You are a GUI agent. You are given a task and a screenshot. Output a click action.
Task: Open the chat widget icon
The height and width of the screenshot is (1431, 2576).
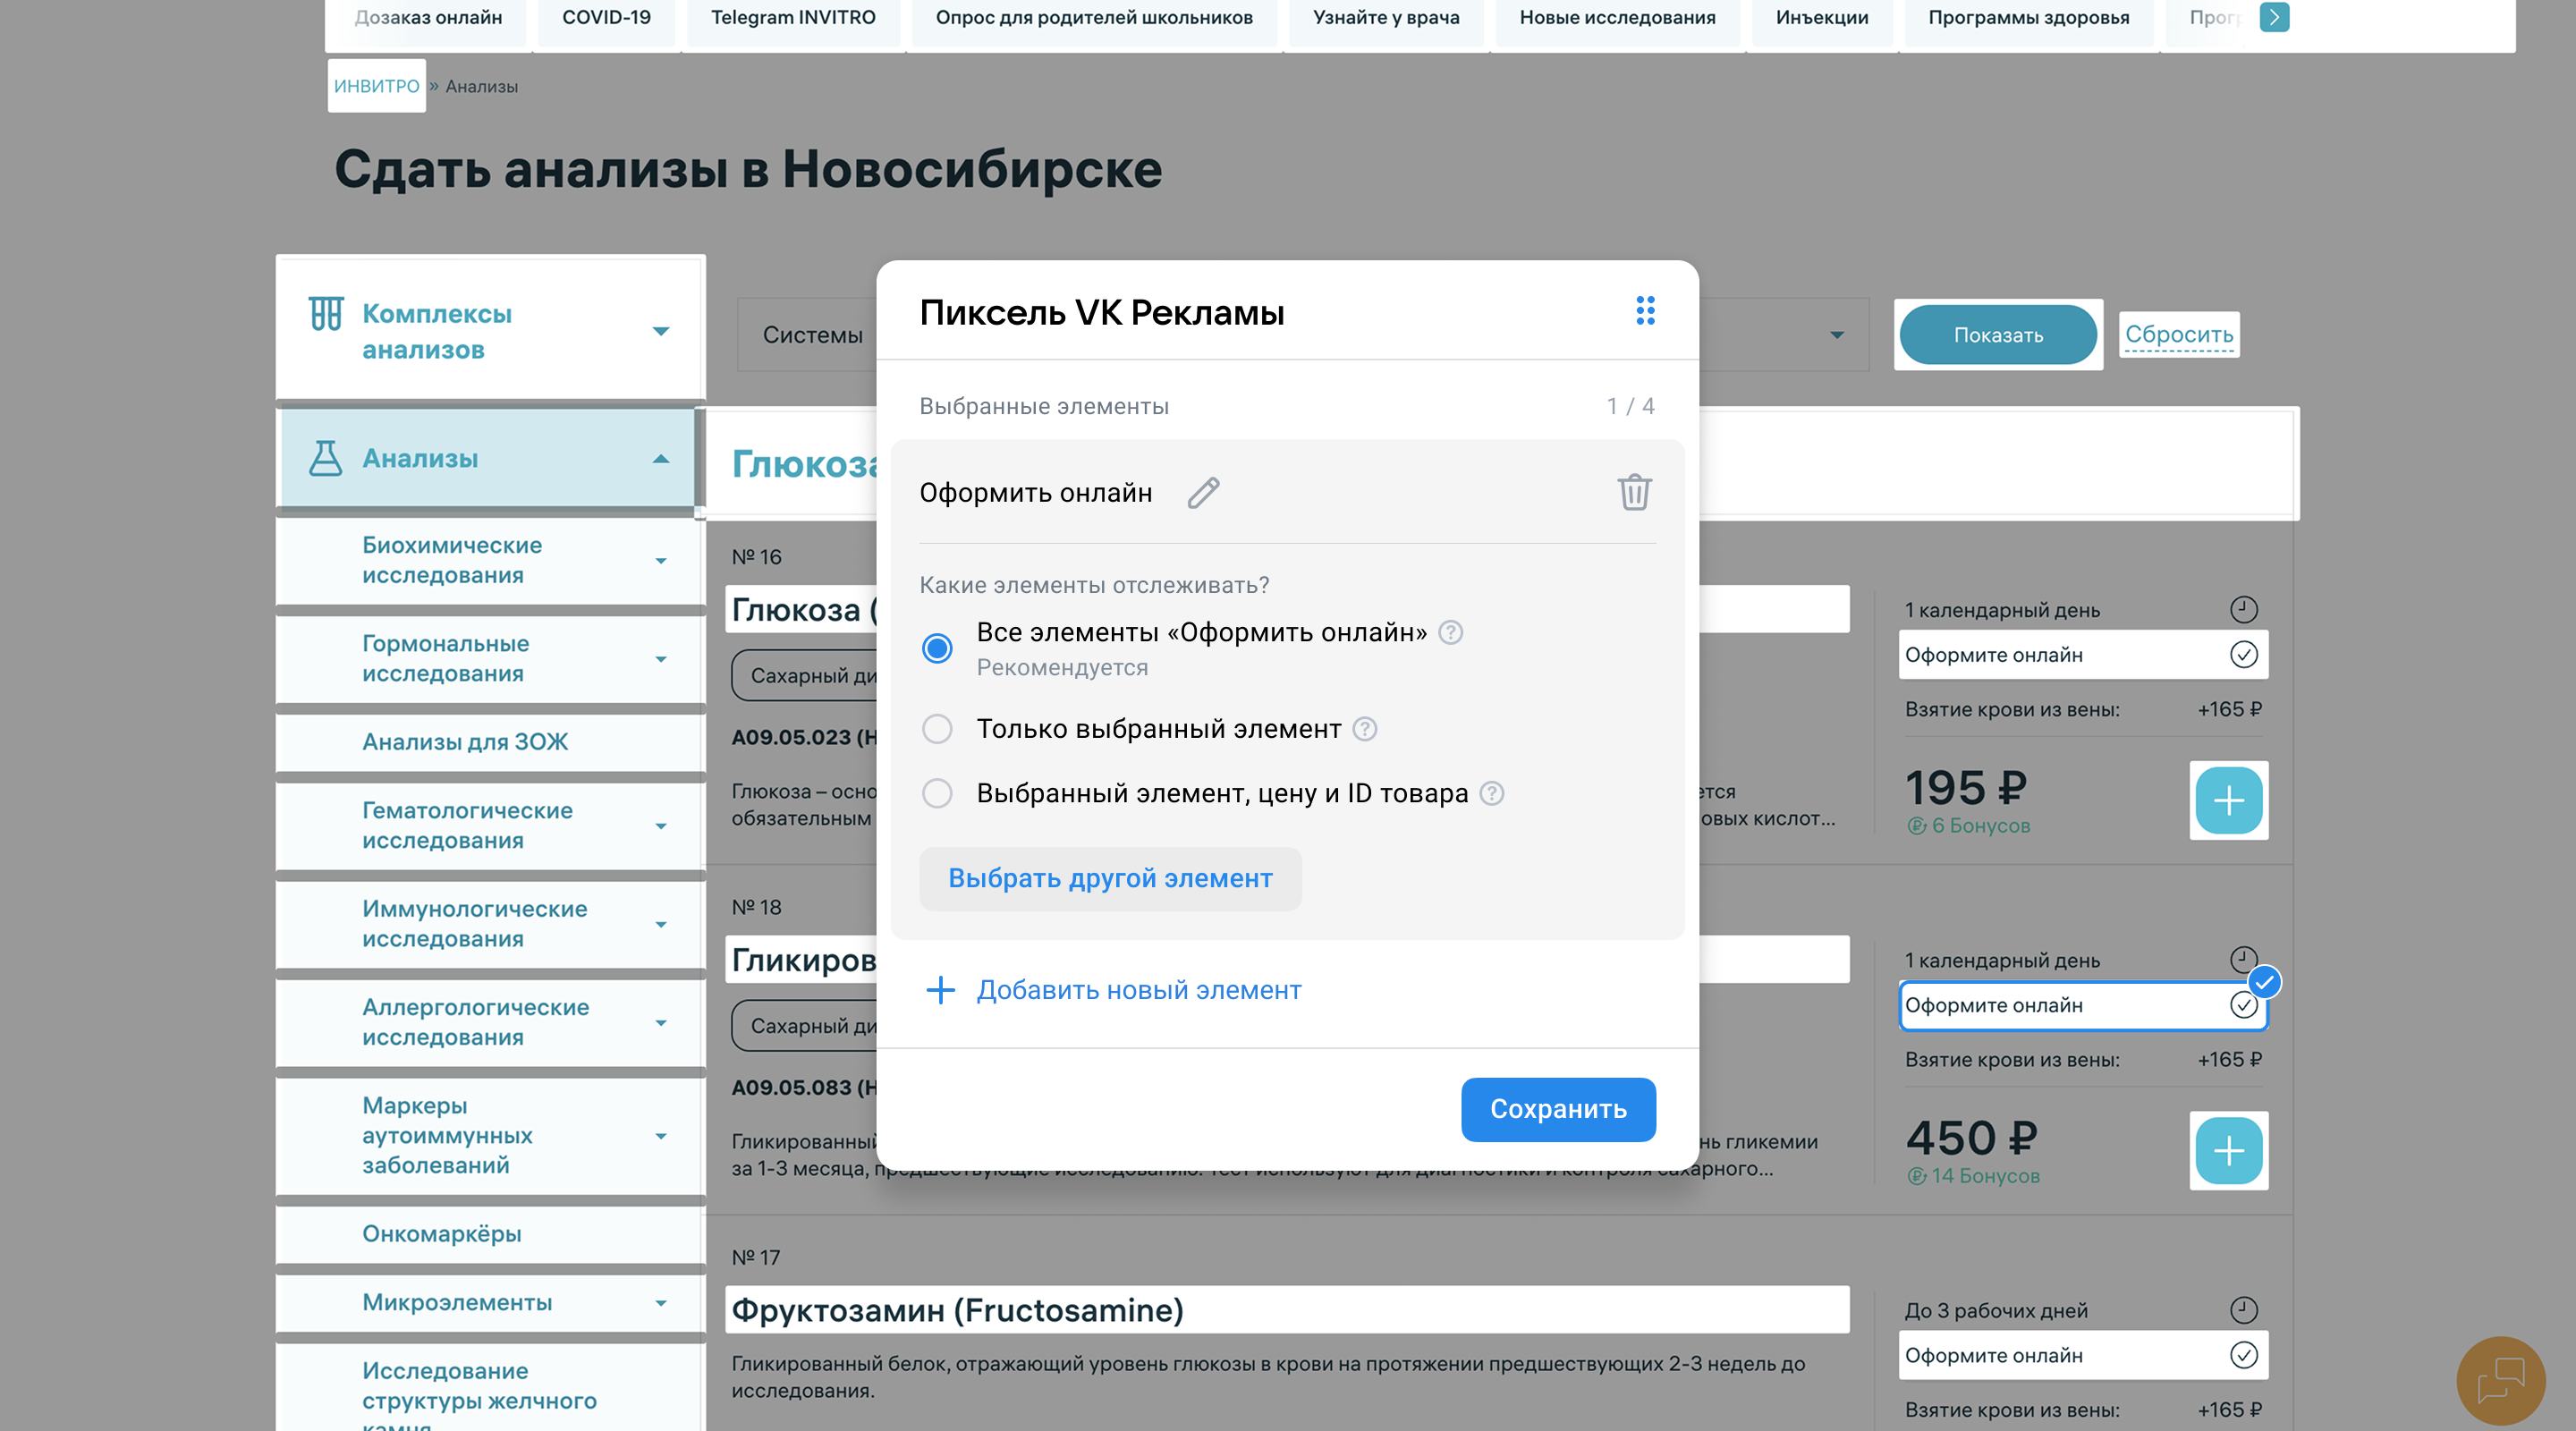(x=2500, y=1381)
